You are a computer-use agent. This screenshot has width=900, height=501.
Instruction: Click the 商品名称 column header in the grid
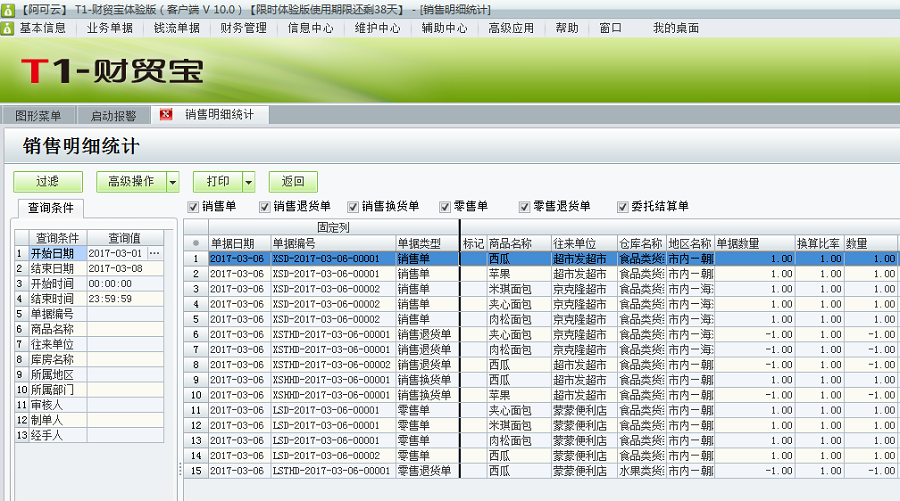pyautogui.click(x=519, y=243)
